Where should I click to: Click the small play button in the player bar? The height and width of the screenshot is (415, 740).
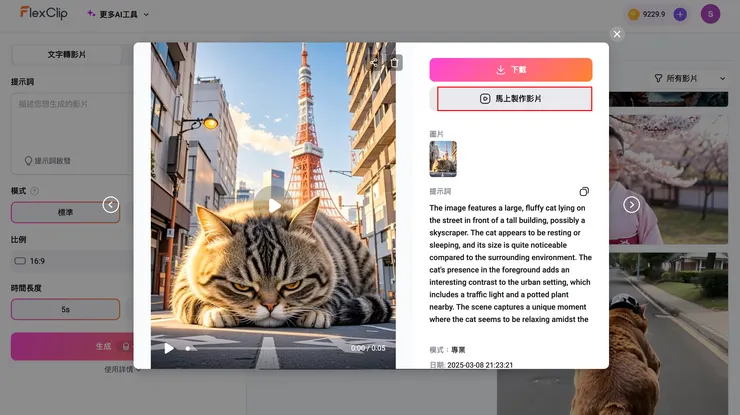(x=168, y=348)
